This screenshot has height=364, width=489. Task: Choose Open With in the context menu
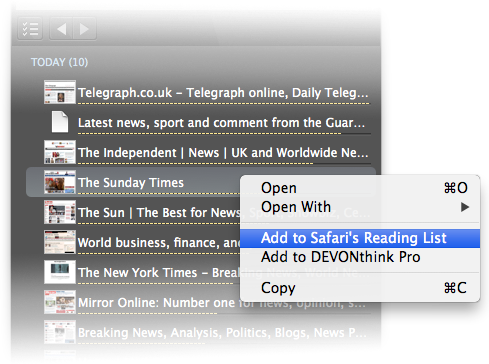360,207
